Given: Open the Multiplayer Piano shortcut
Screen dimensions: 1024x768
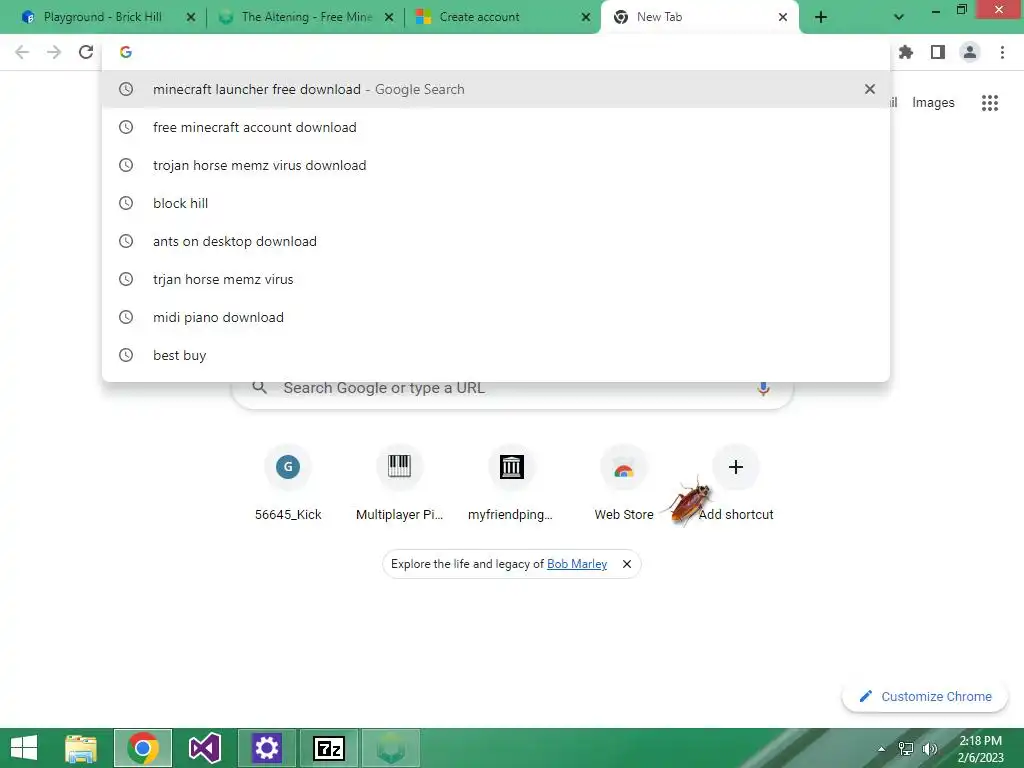Looking at the screenshot, I should [x=400, y=483].
